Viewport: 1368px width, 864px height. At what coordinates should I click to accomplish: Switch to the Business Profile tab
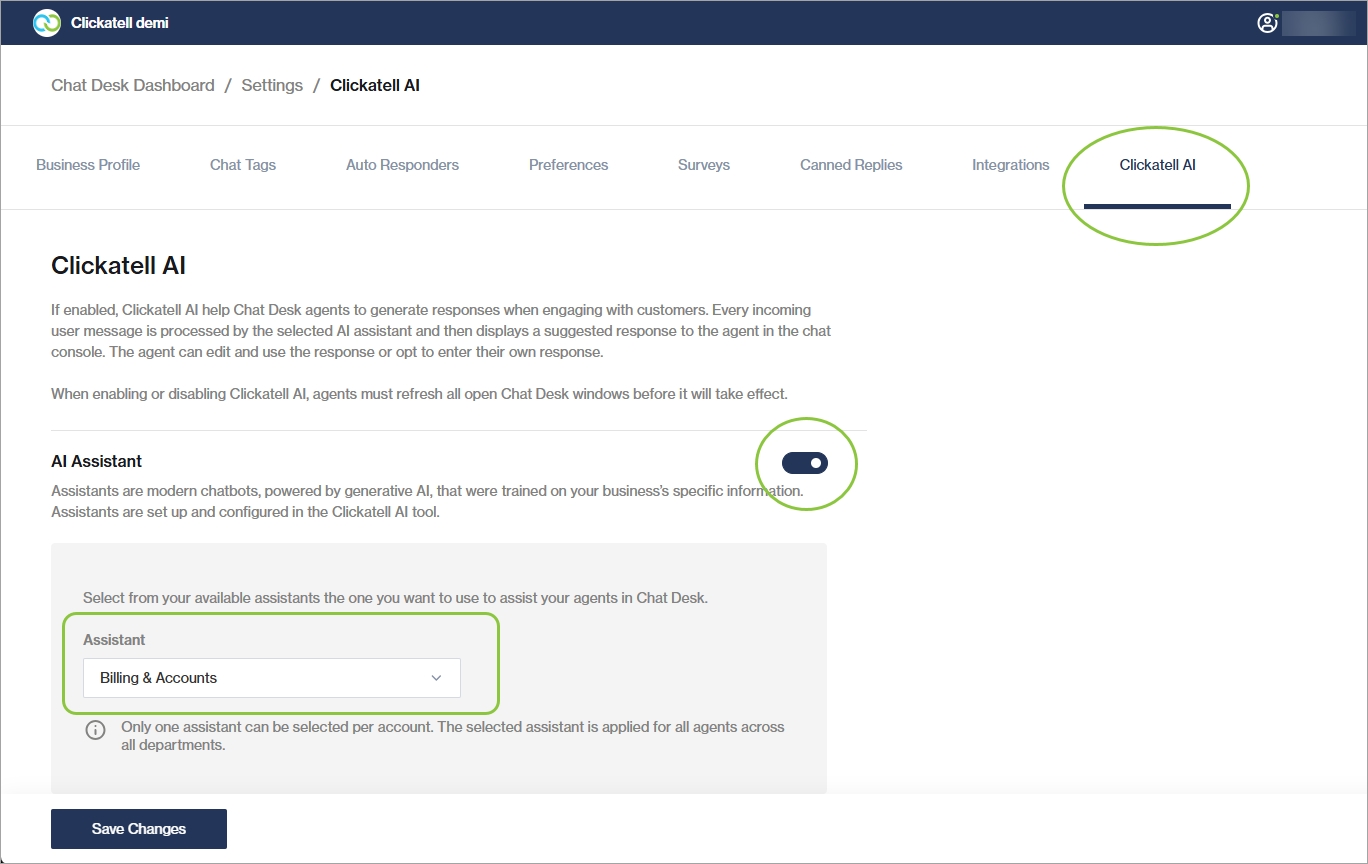[88, 165]
